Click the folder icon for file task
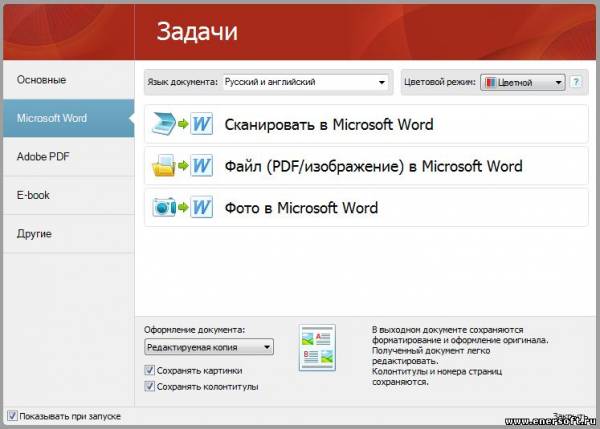Screen dimensions: 600x429 164,166
